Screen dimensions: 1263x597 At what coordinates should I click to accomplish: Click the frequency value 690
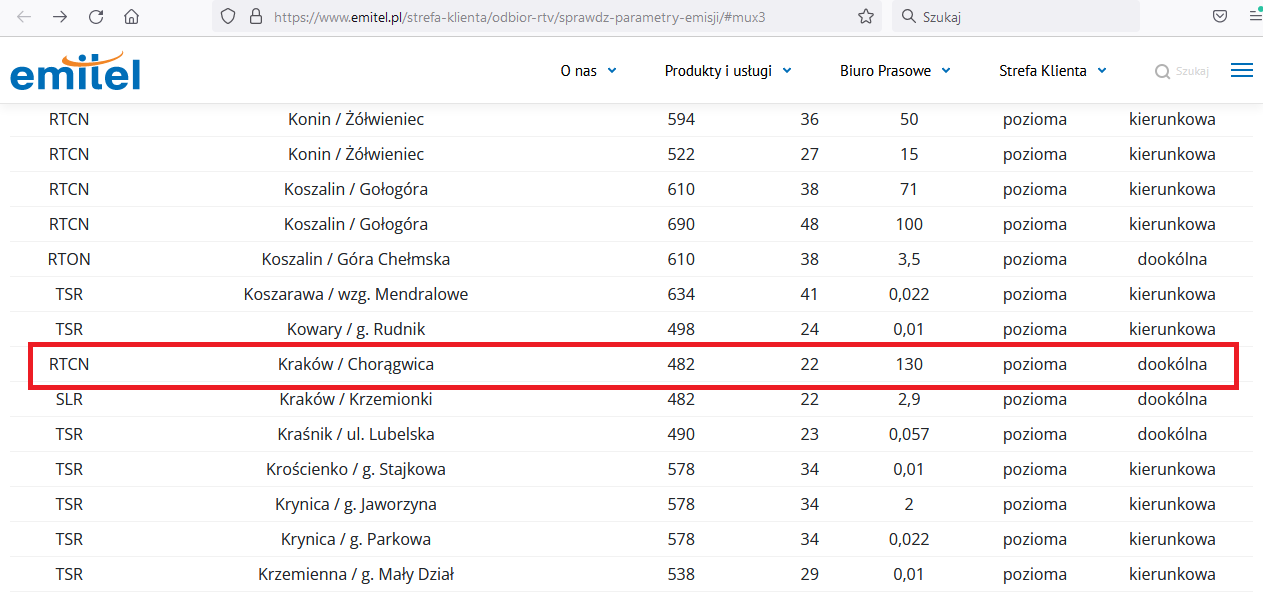(681, 225)
